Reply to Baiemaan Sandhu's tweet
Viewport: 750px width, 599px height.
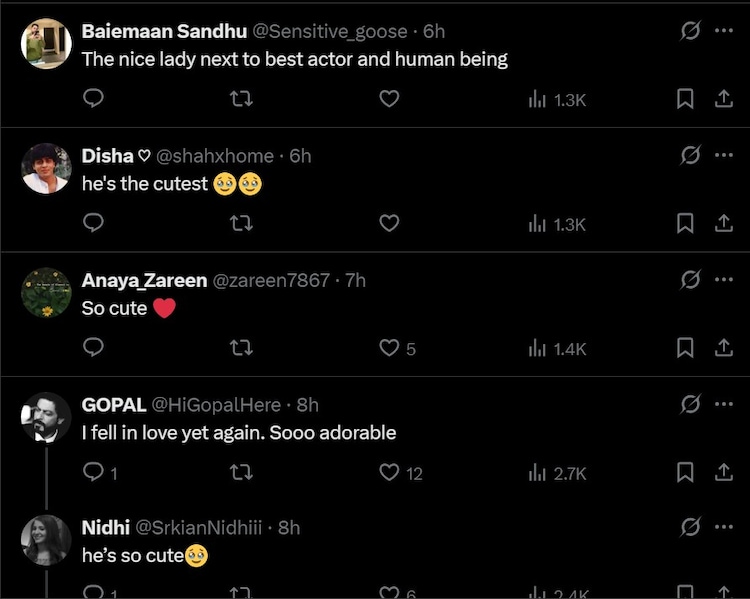(94, 99)
